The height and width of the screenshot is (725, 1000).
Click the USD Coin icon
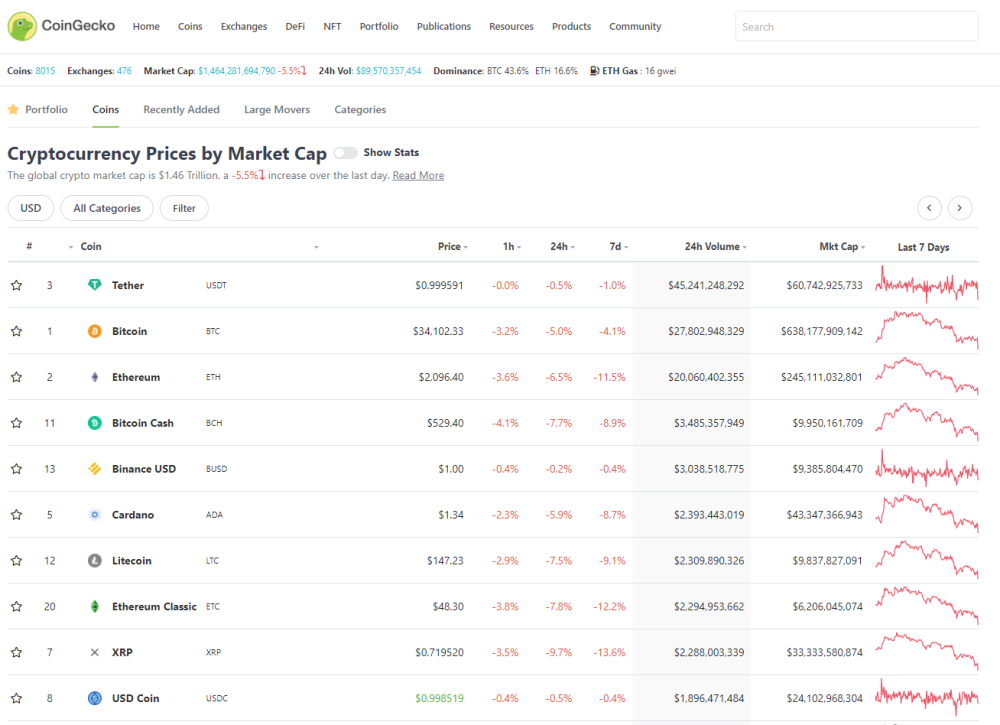coord(94,698)
